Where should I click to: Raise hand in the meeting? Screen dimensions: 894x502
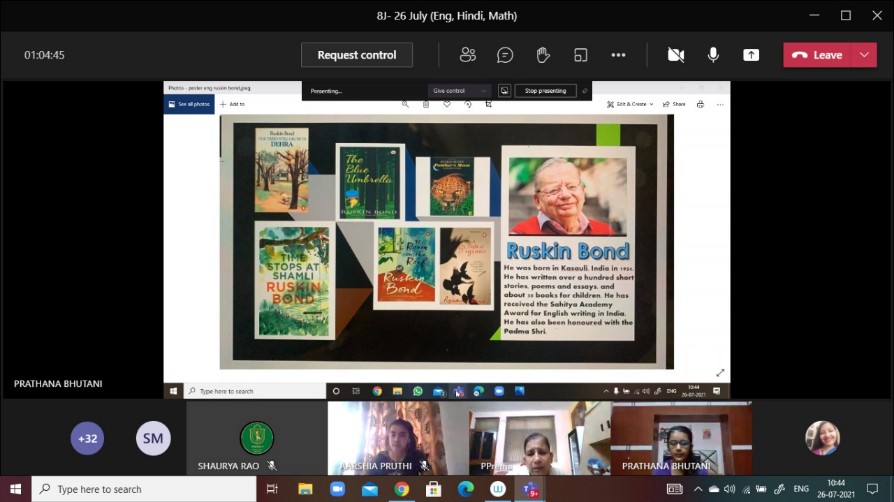tap(543, 55)
